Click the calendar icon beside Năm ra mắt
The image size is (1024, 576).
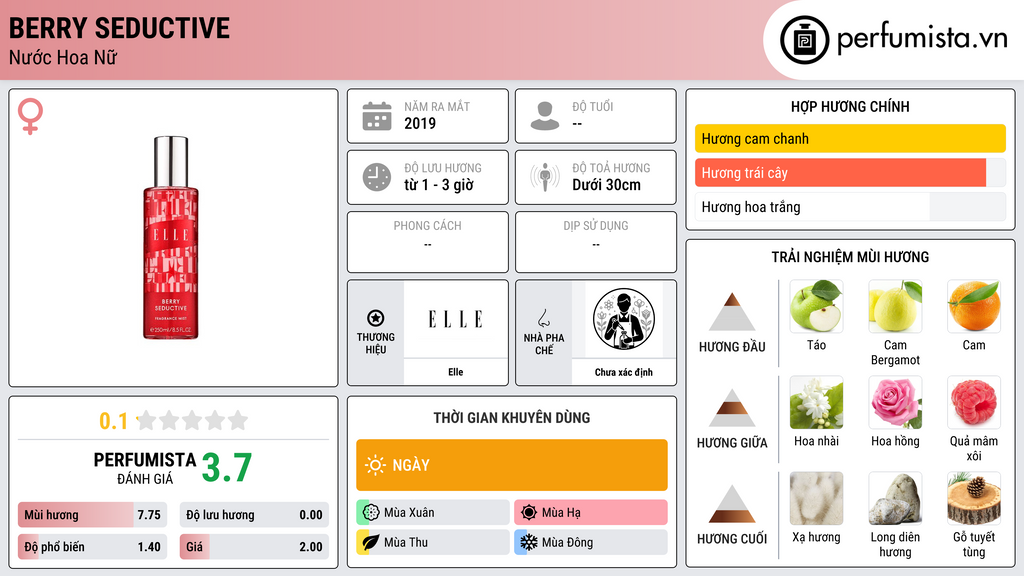[377, 116]
